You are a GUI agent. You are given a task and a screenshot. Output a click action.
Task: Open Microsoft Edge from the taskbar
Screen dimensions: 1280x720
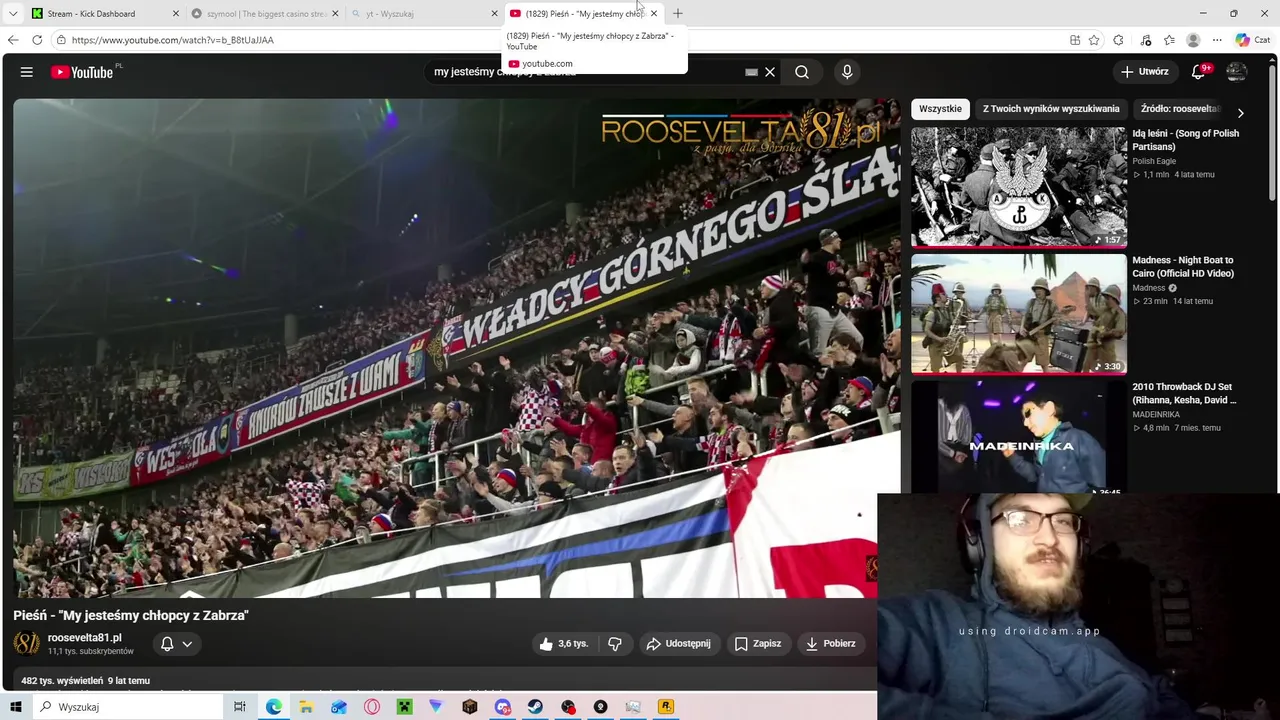point(273,707)
